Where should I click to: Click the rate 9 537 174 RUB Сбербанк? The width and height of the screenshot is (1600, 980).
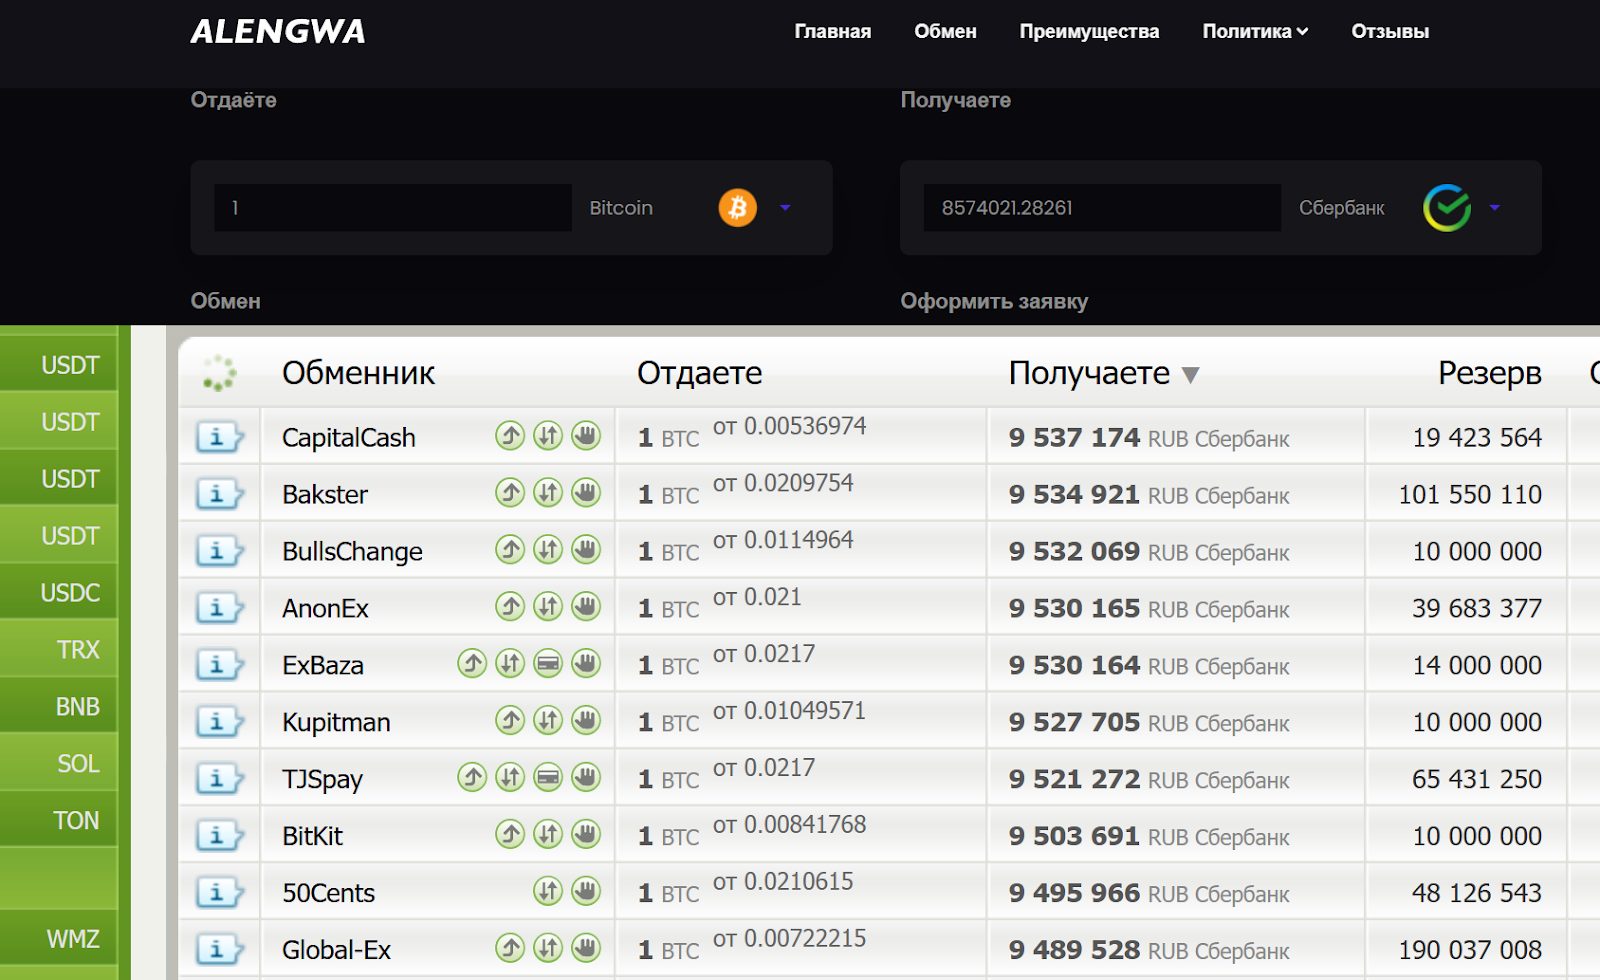(x=1149, y=438)
